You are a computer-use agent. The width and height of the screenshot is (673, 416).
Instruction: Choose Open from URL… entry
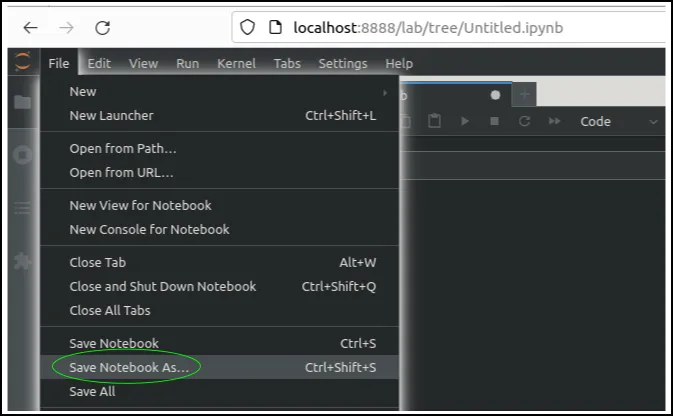point(220,173)
